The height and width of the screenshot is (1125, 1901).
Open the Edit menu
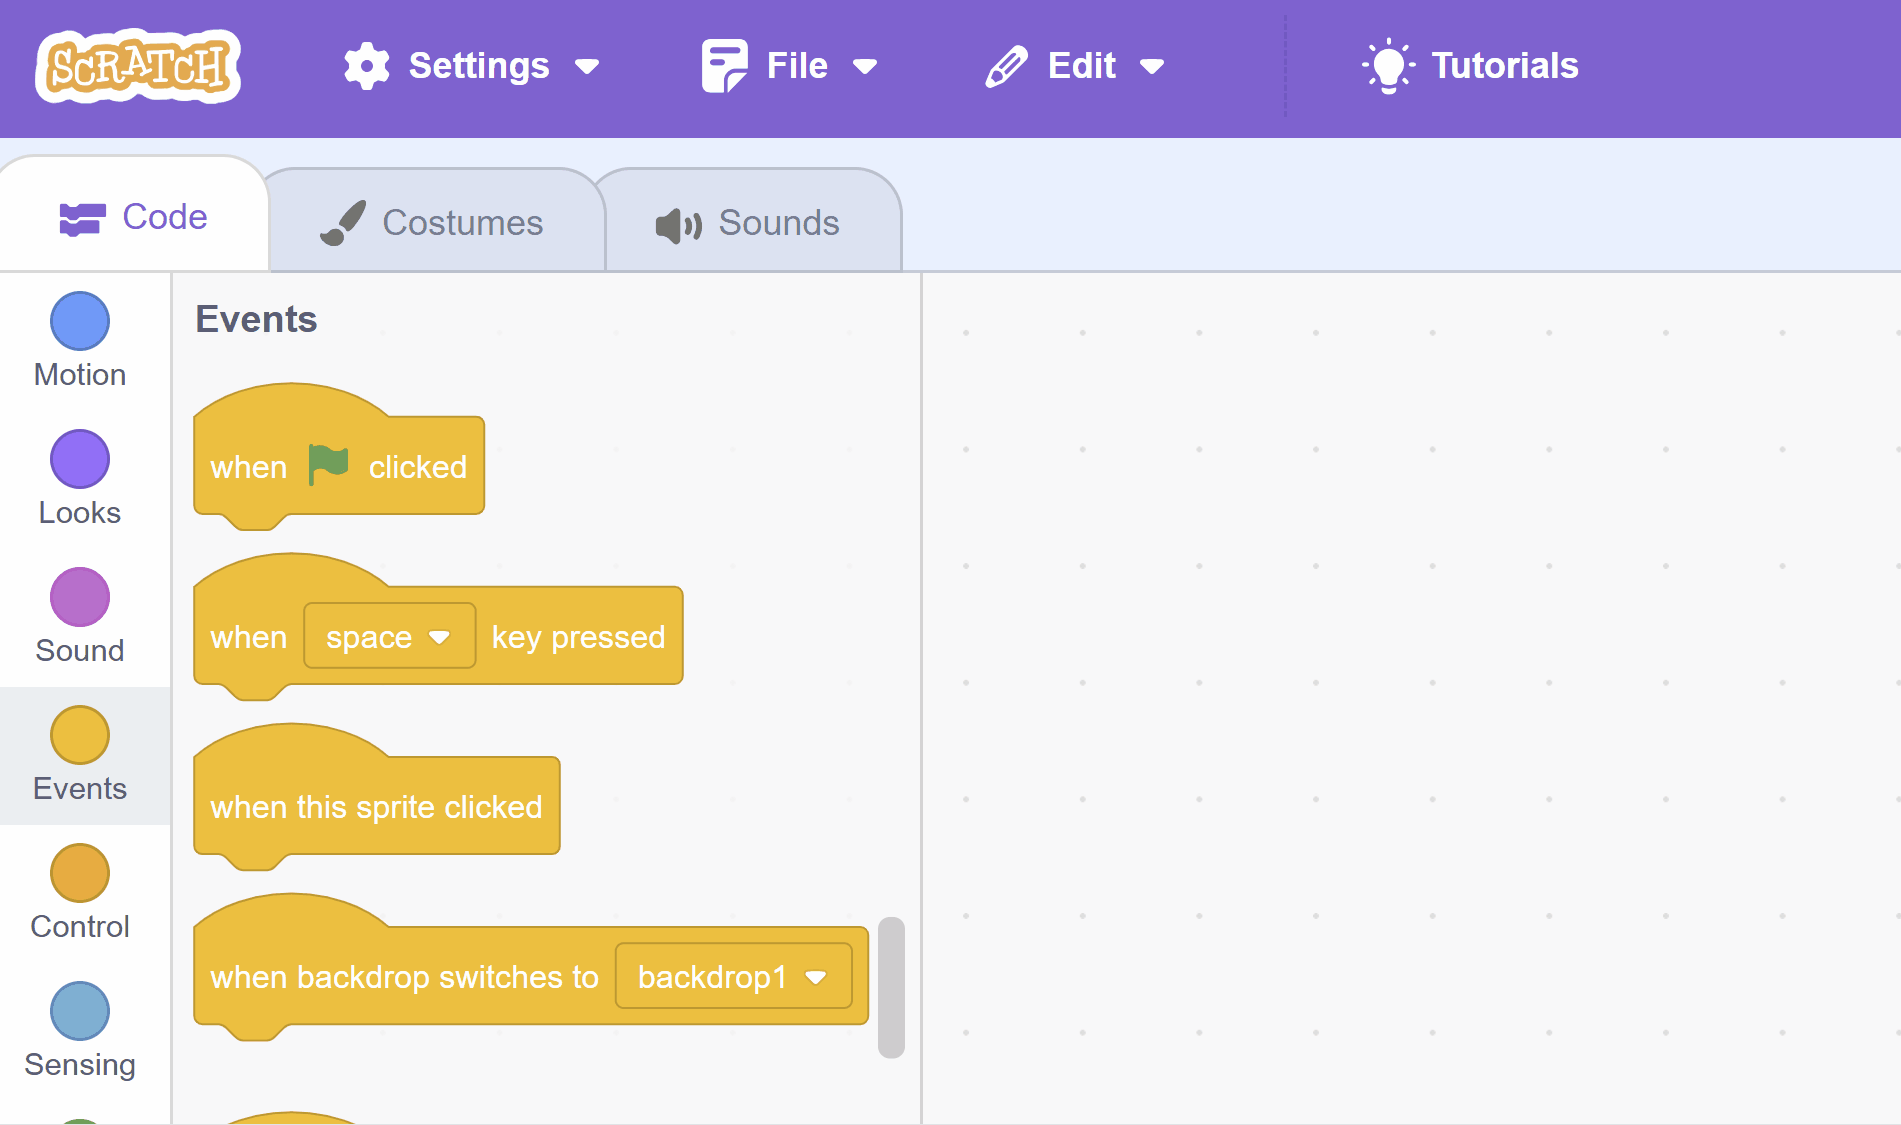coord(1075,66)
